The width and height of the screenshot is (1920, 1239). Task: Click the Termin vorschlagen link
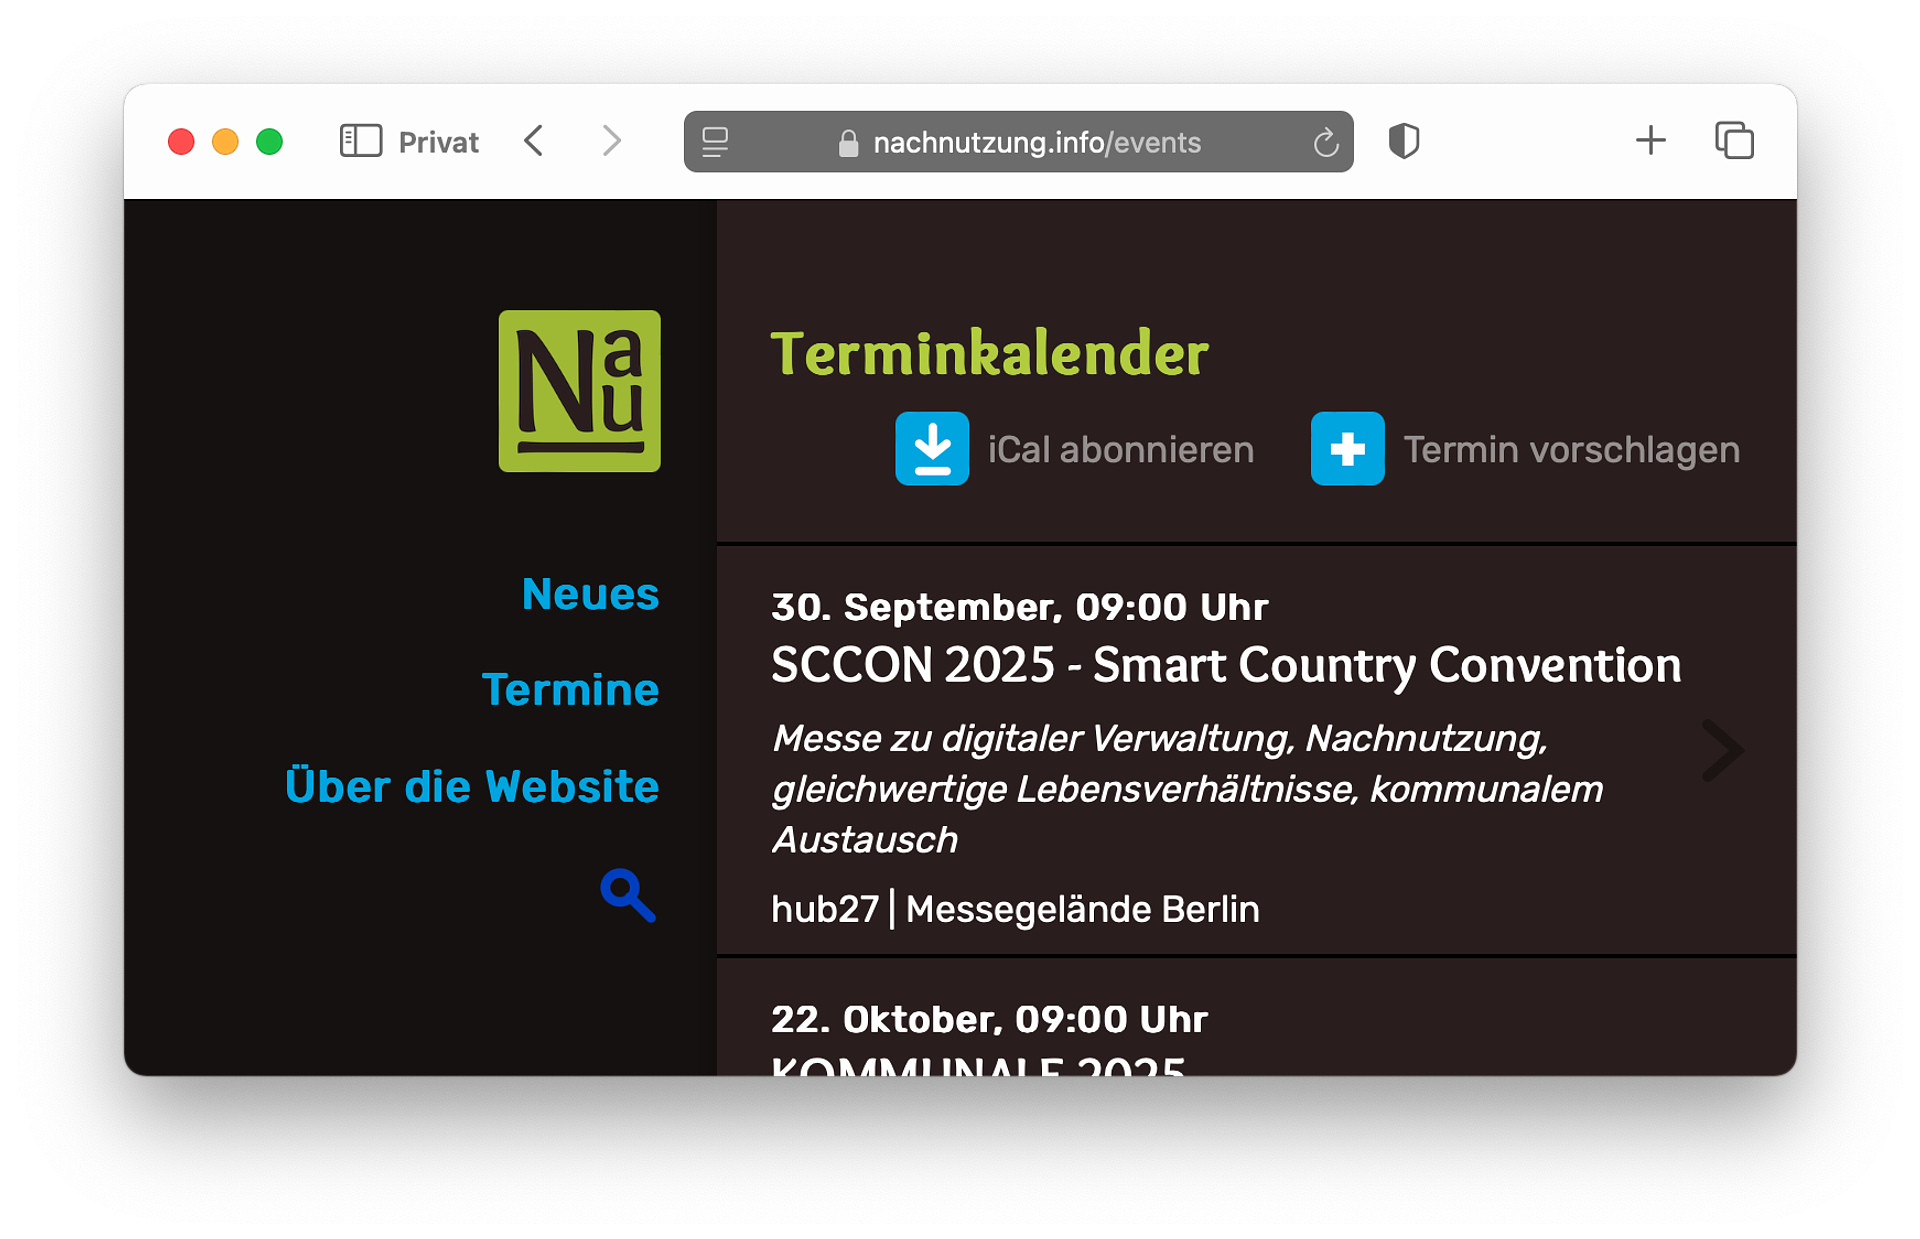pos(1571,449)
